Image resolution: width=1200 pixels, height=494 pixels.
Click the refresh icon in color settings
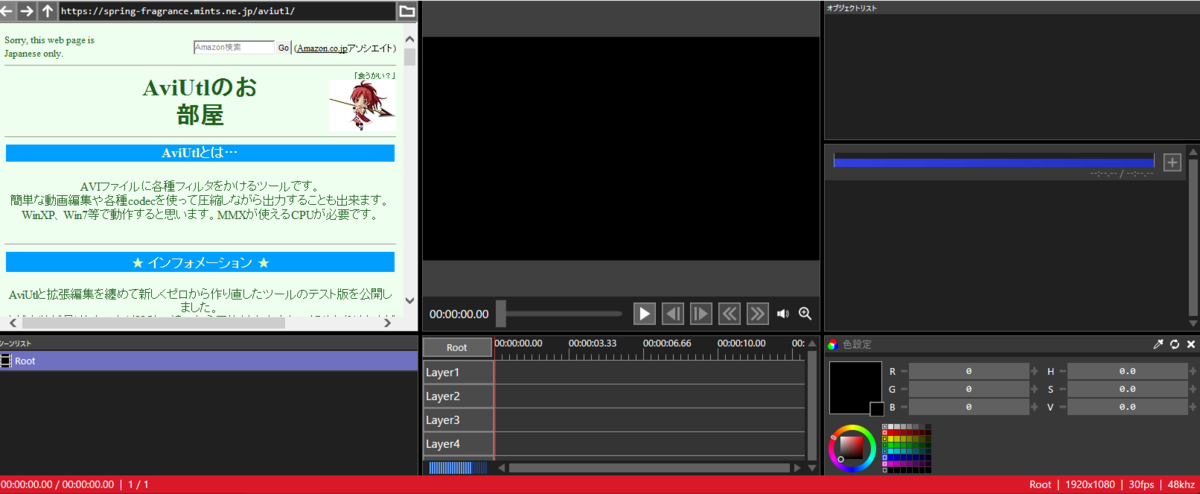pos(1174,344)
